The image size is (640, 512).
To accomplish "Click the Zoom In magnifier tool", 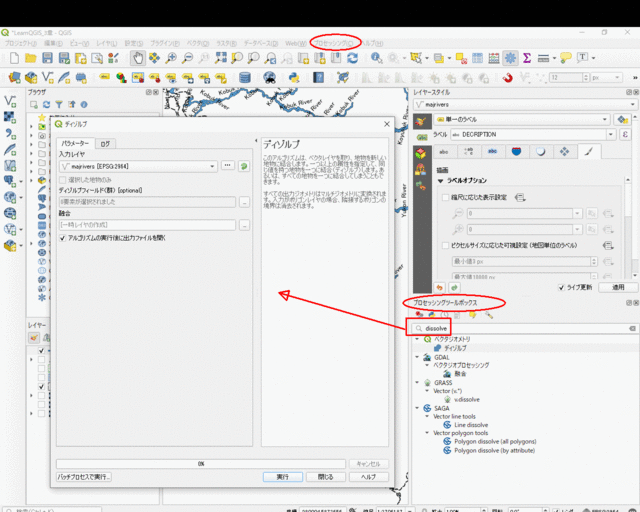I will click(x=171, y=58).
